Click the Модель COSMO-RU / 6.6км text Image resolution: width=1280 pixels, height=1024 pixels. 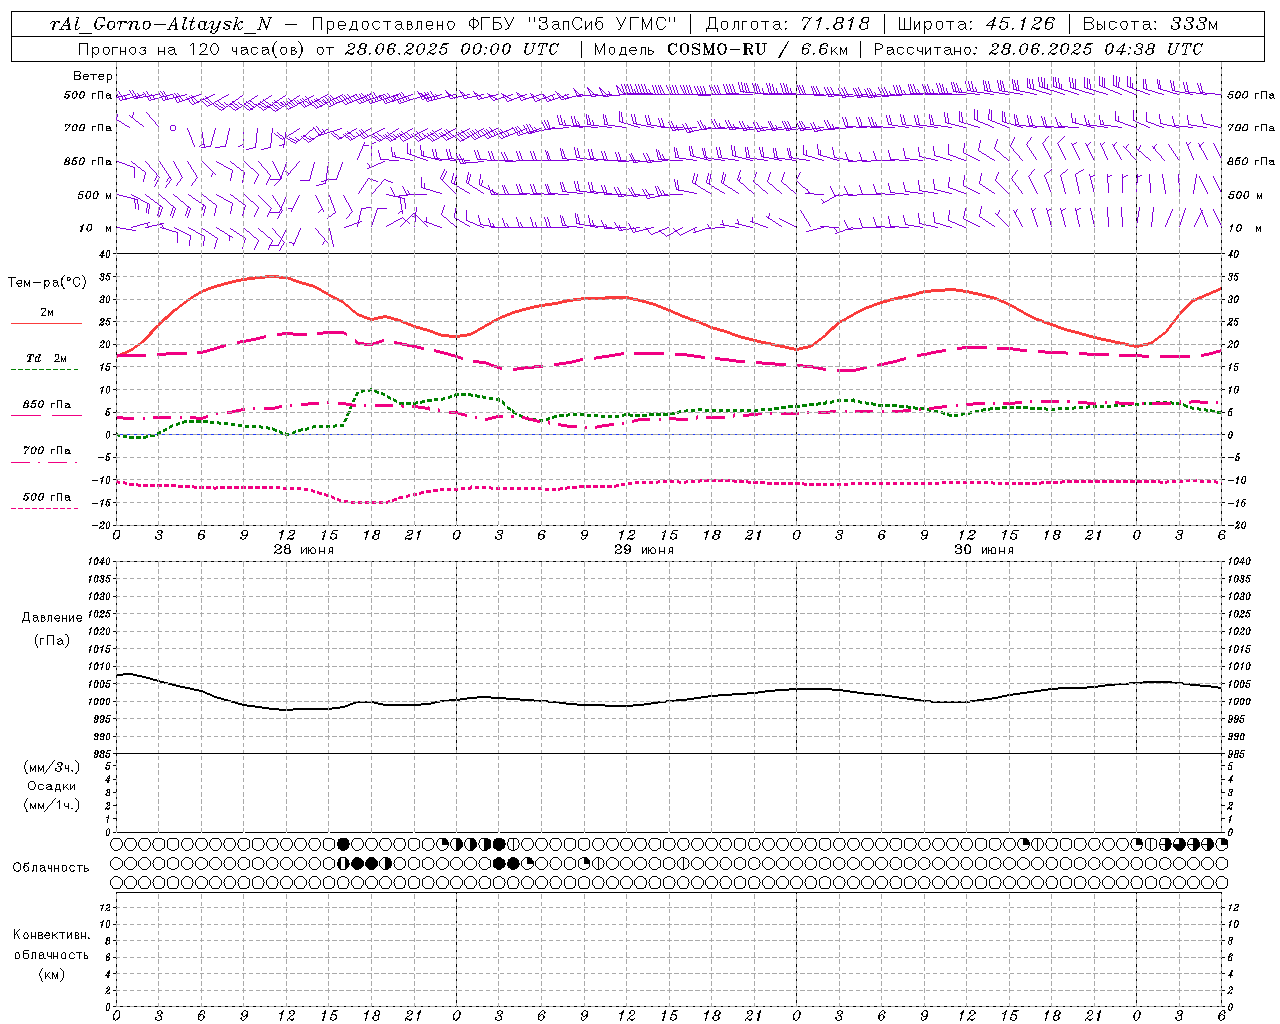pyautogui.click(x=720, y=49)
